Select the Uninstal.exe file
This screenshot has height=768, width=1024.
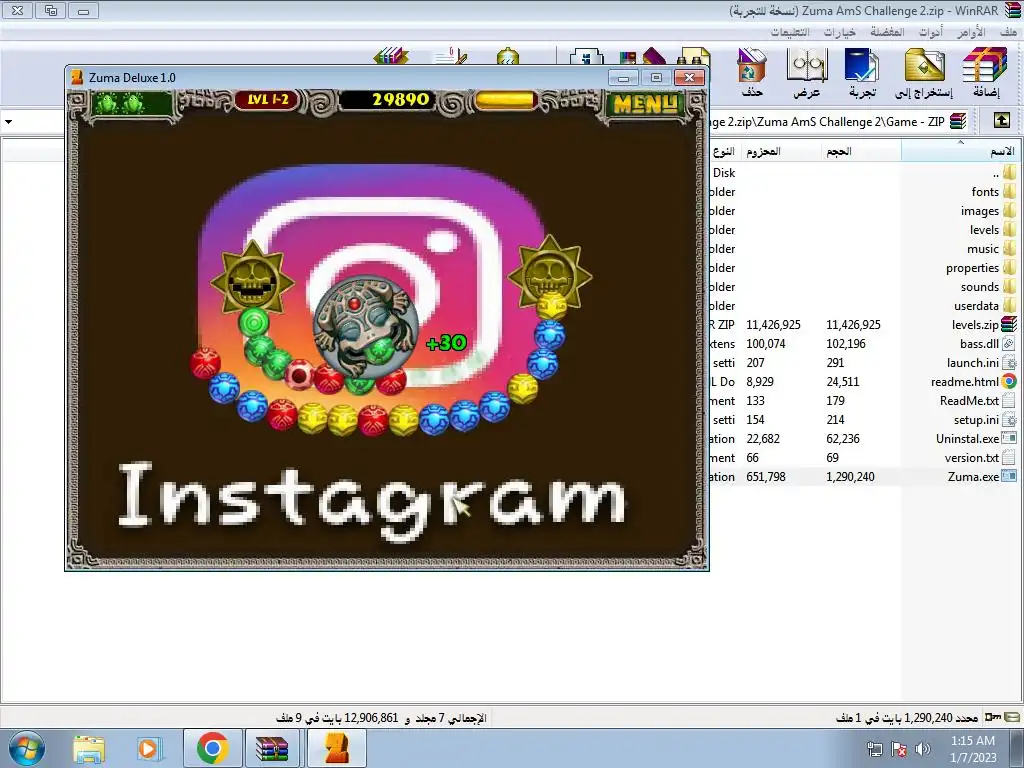(863, 439)
